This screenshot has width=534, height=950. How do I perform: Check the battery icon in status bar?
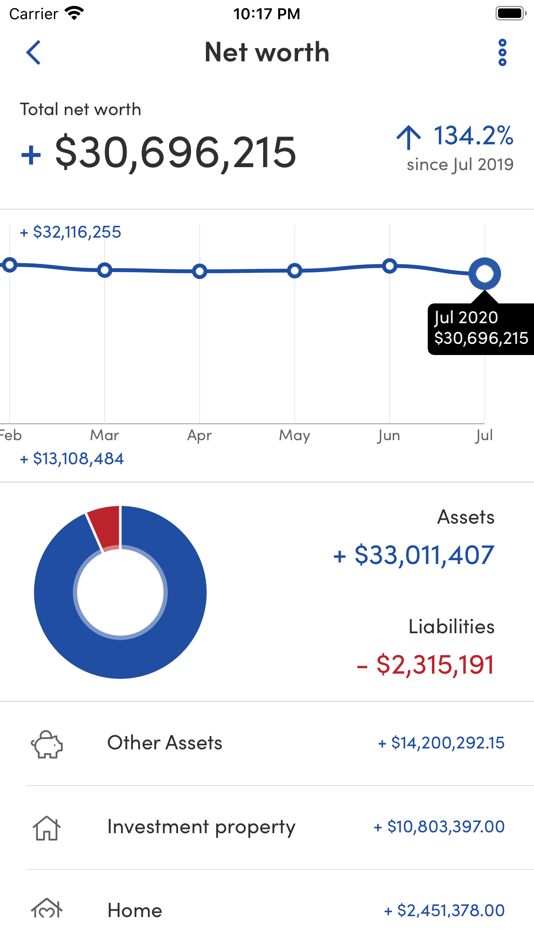tap(510, 13)
